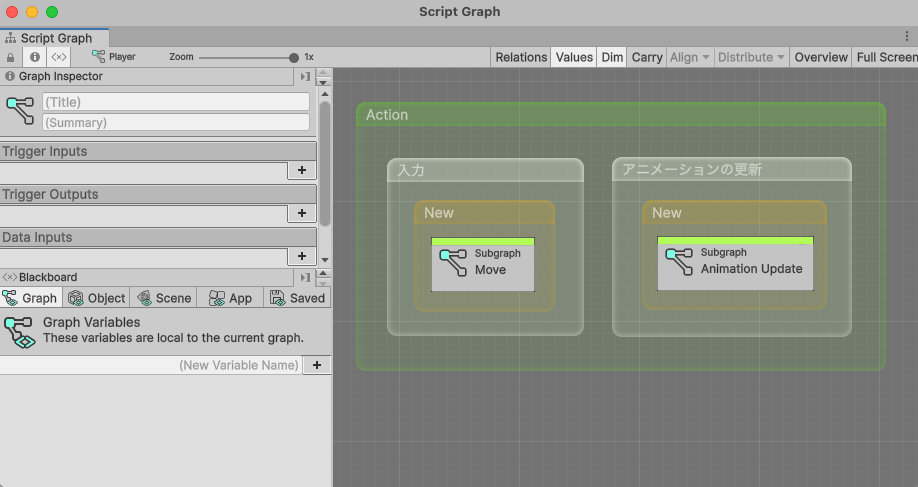The image size is (918, 487).
Task: Select the Move subgraph node label
Action: (x=490, y=270)
